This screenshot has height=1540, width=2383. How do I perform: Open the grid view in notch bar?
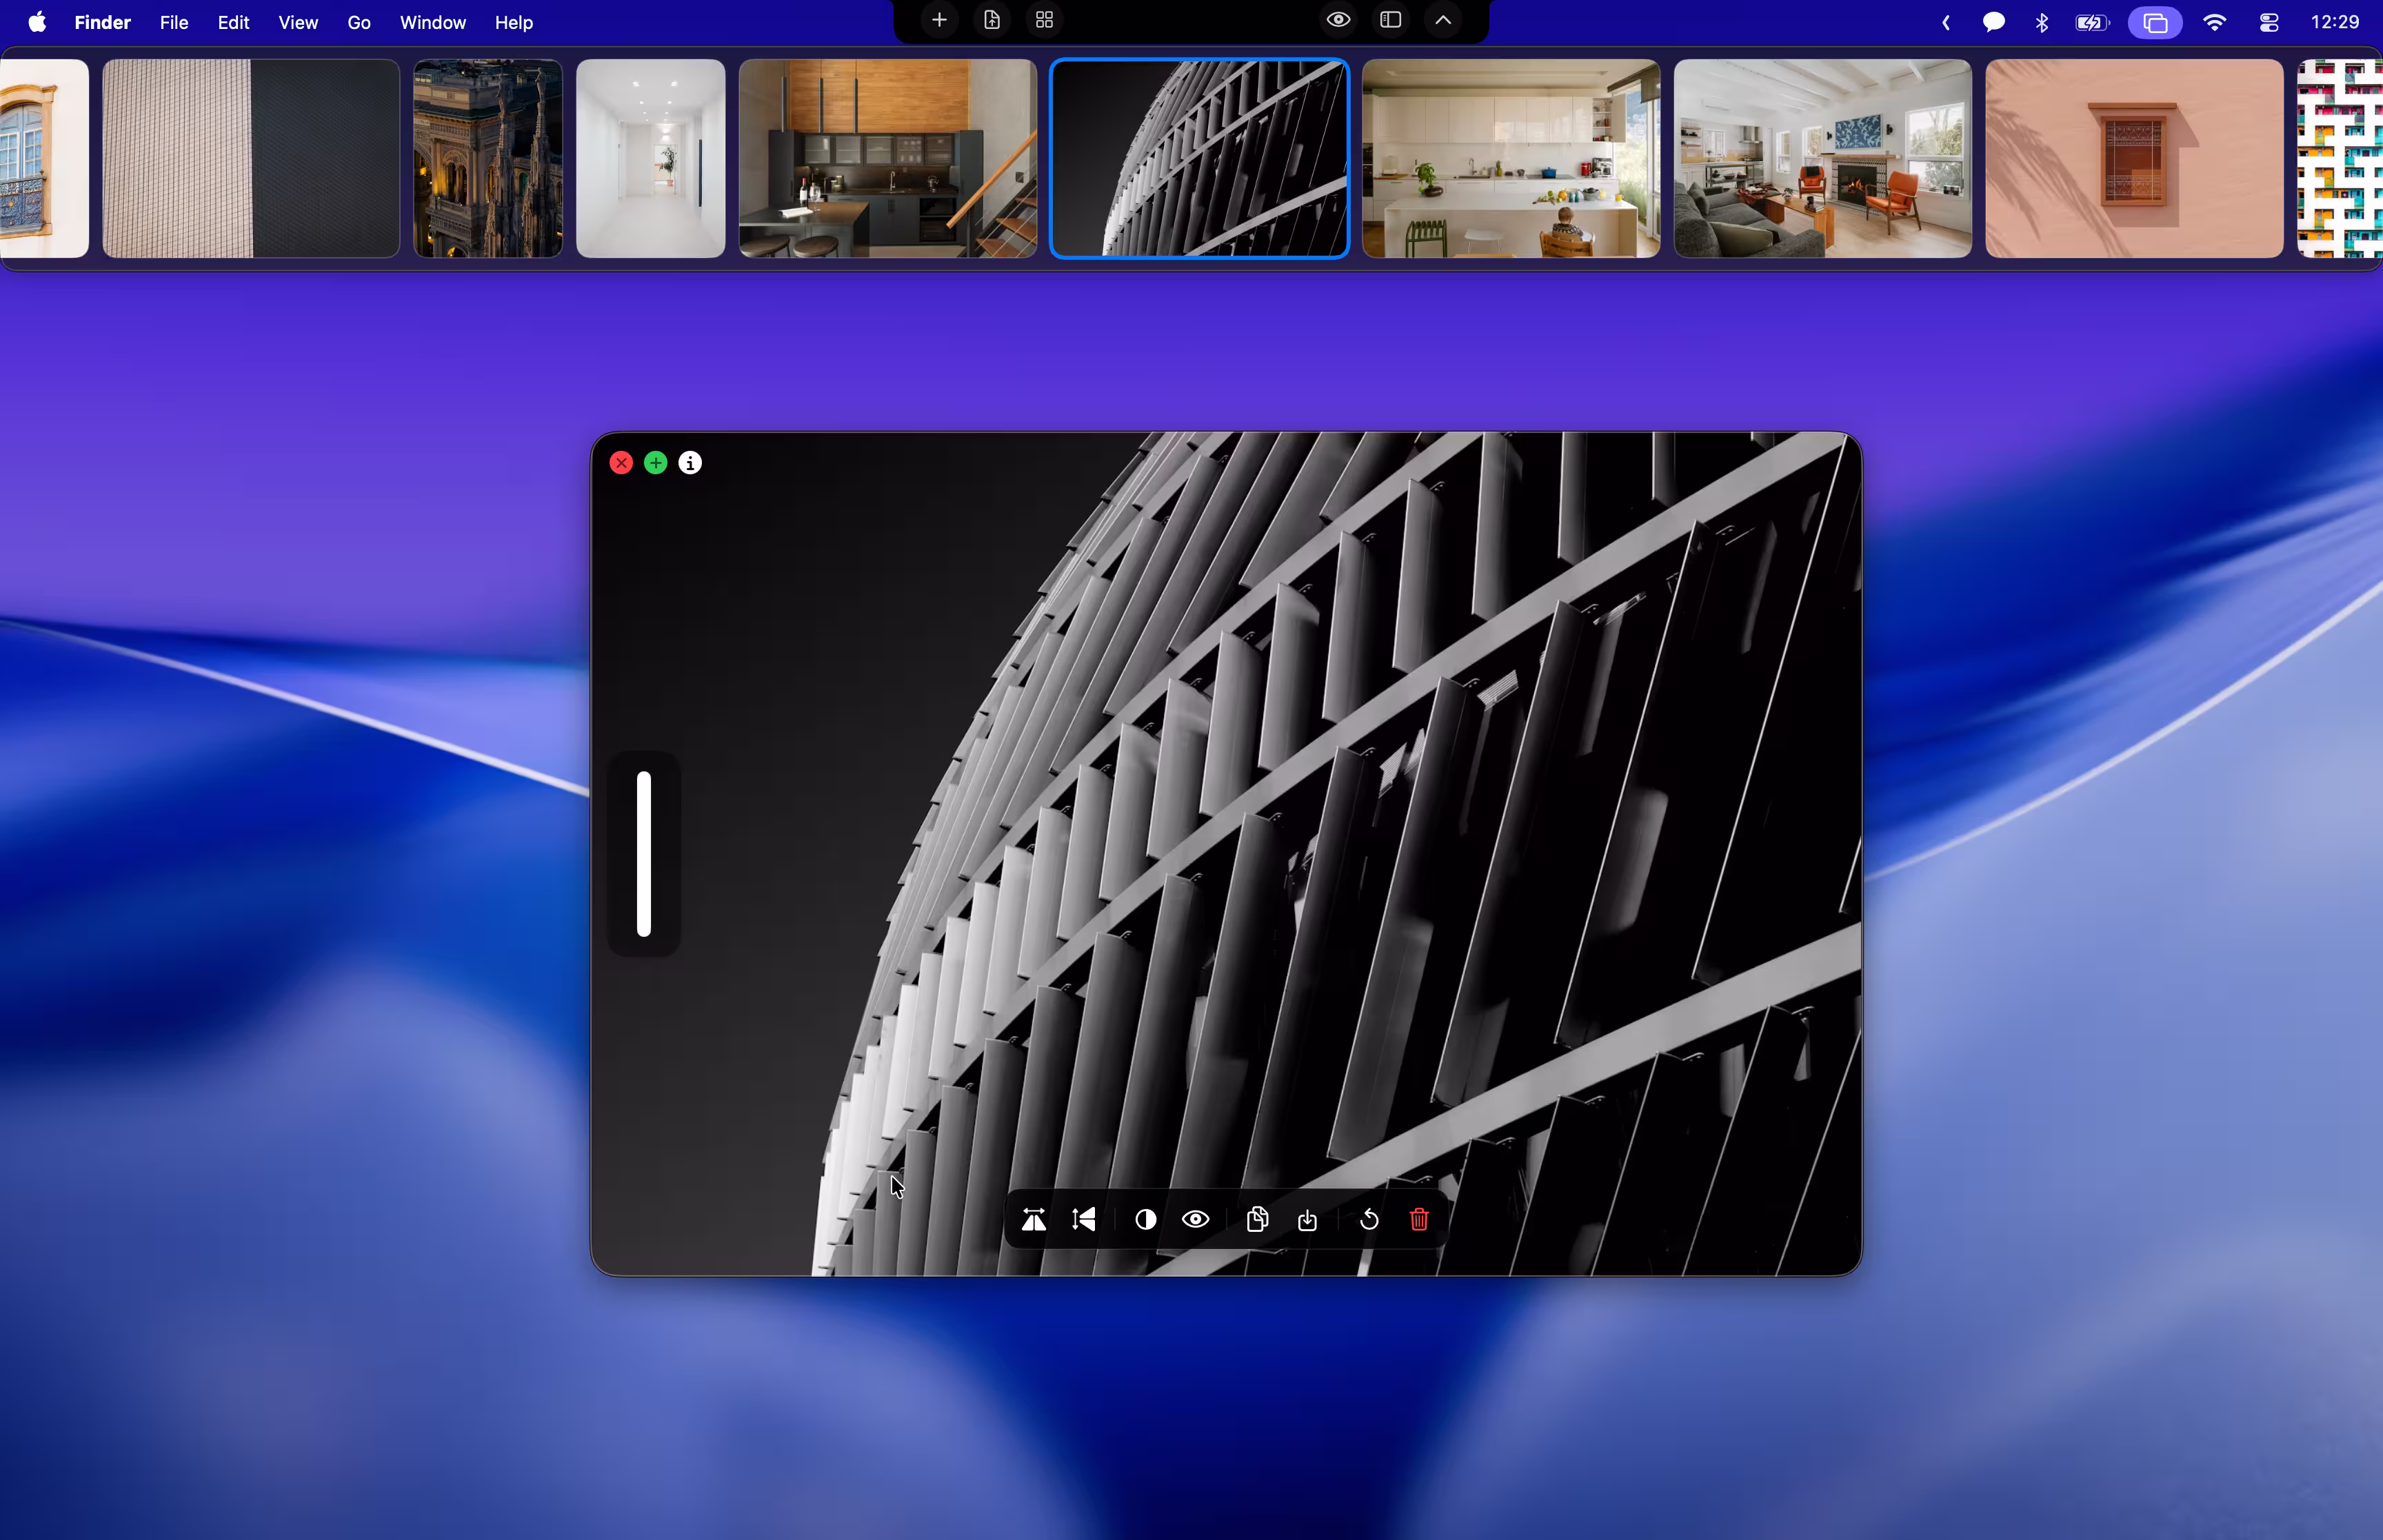click(x=1044, y=20)
